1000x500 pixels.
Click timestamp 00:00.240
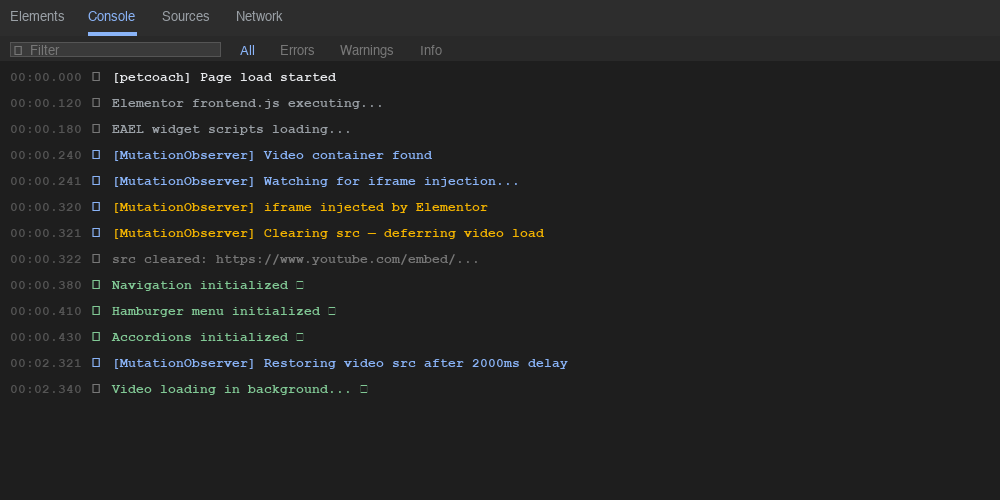(x=46, y=156)
